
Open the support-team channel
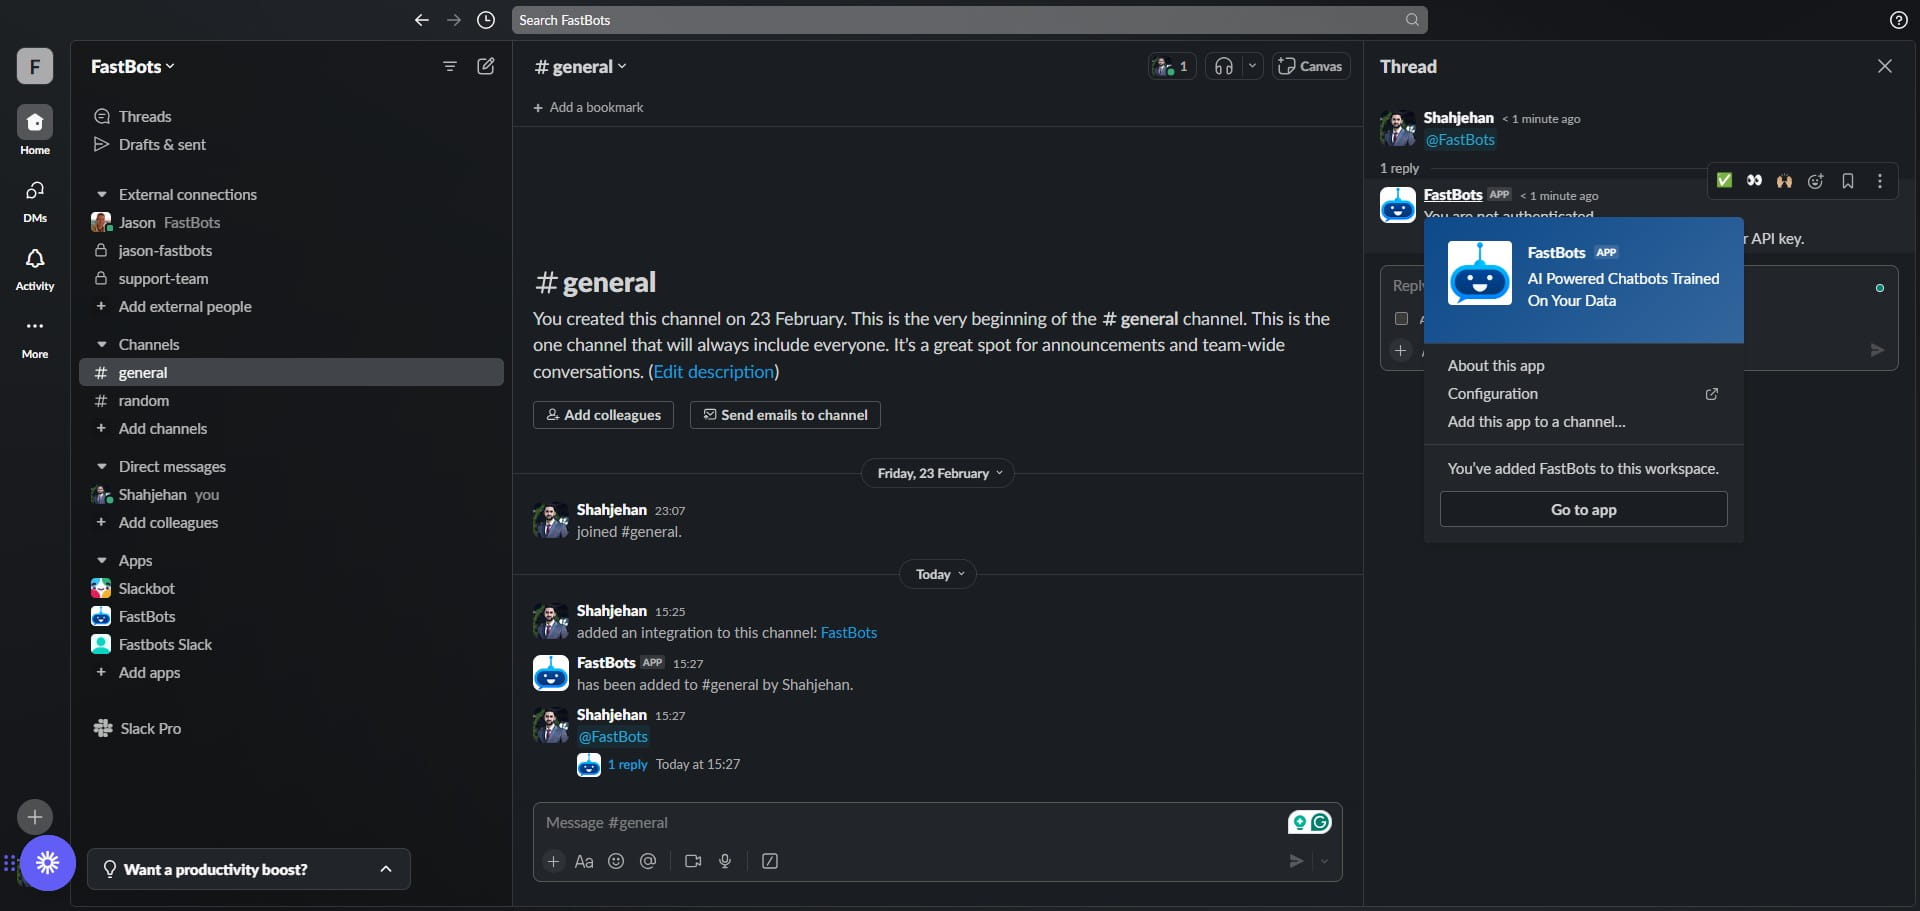(291, 278)
